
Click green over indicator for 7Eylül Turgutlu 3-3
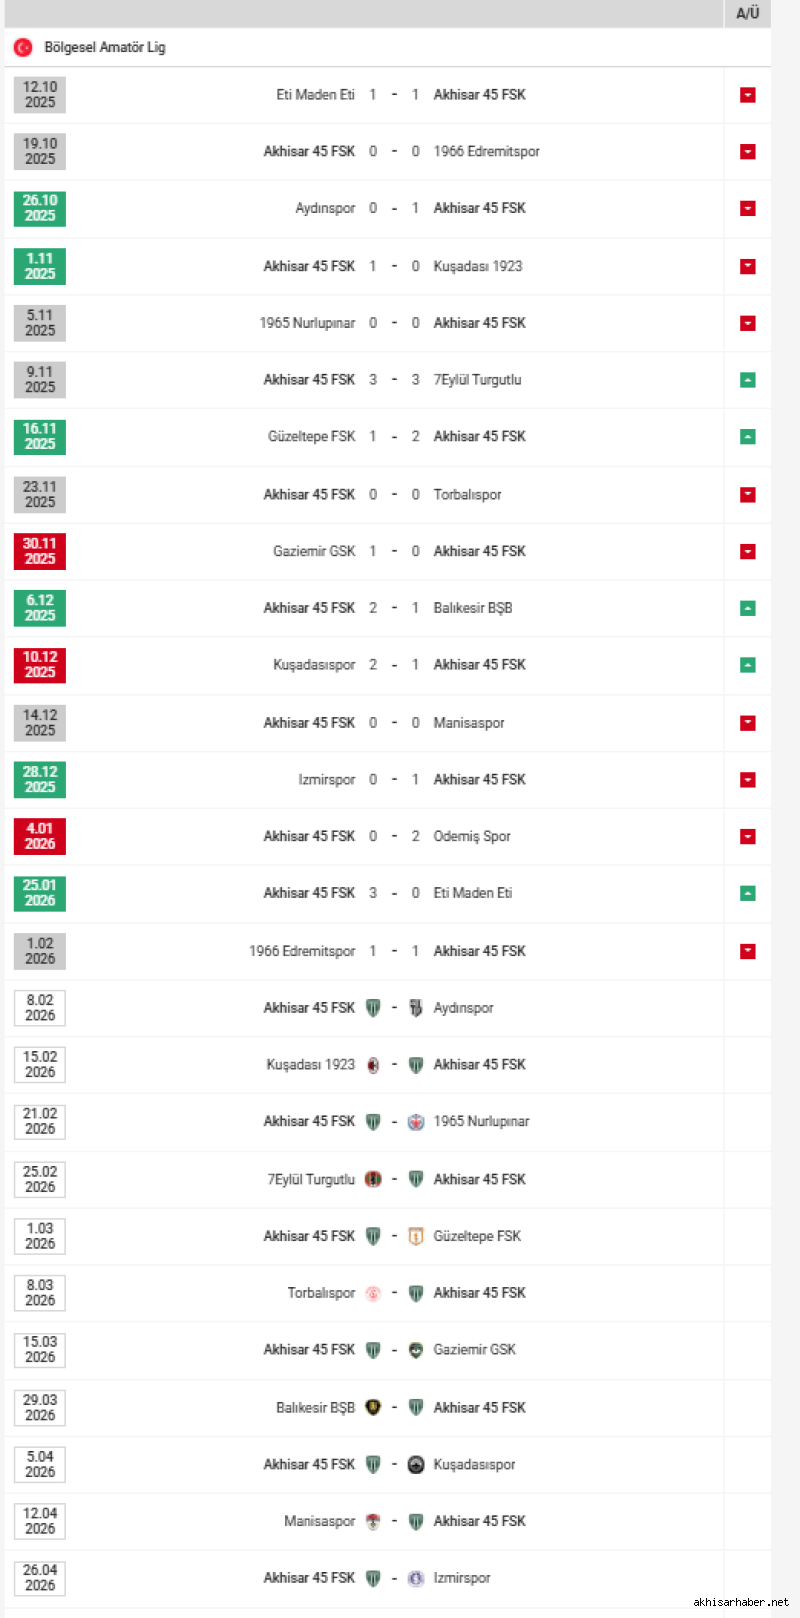tap(747, 380)
